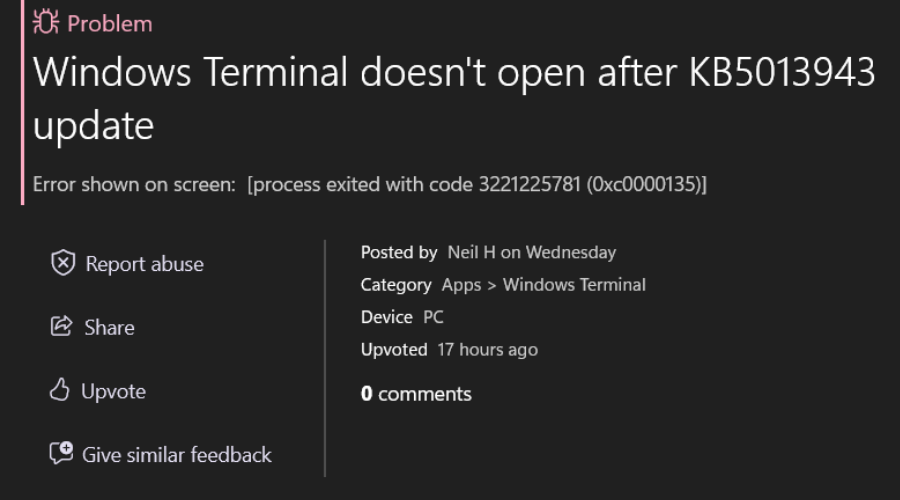Click the Report abuse shield icon
Image resolution: width=900 pixels, height=500 pixels.
[63, 263]
